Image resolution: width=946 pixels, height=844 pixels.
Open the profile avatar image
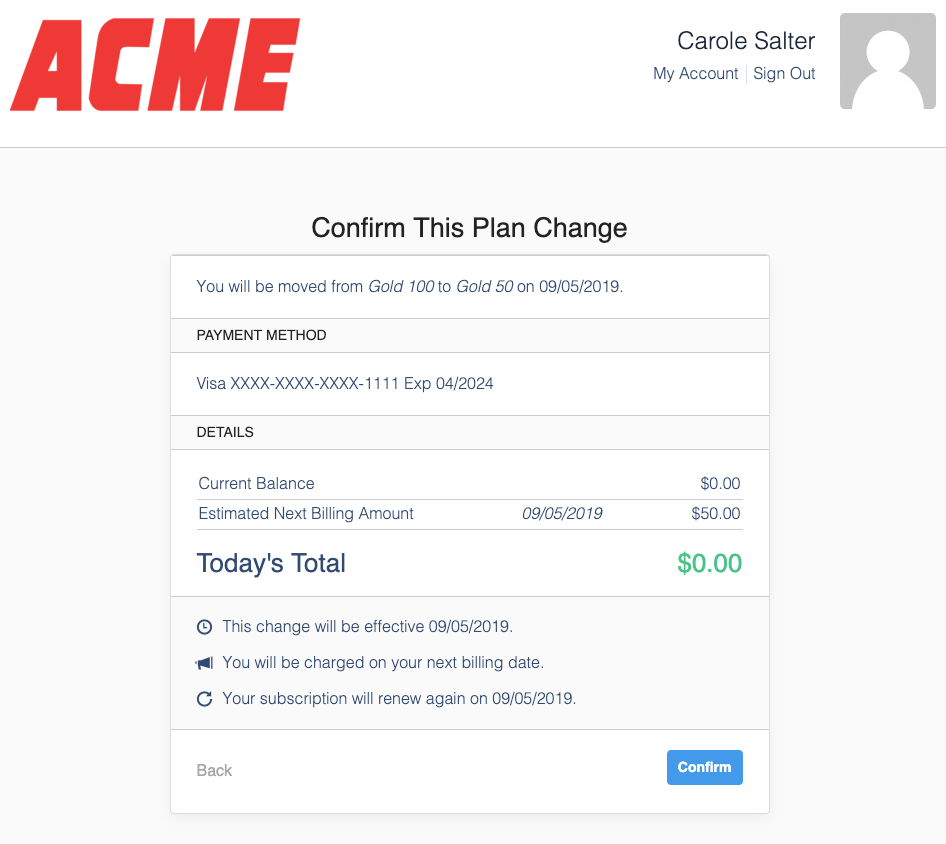tap(887, 60)
